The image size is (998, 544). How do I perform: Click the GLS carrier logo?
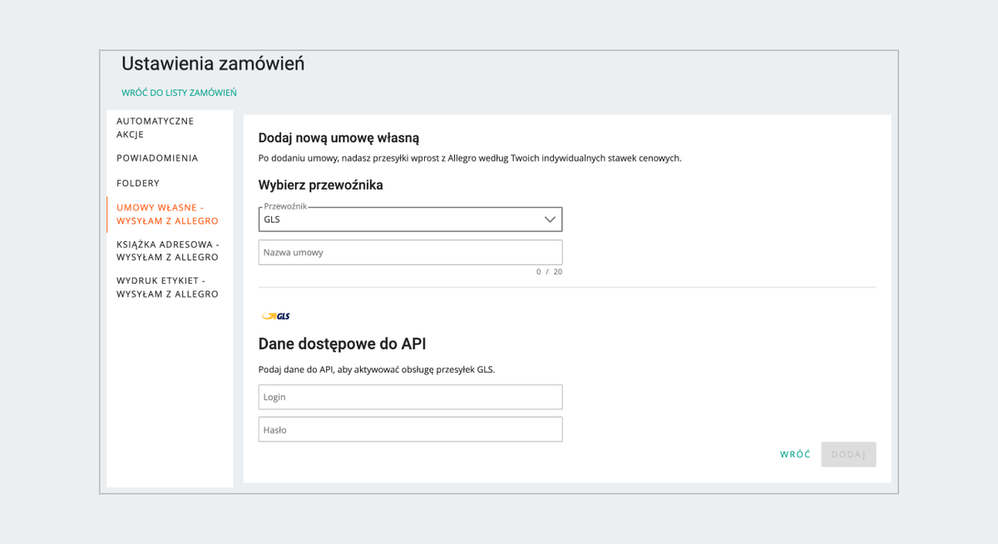(x=276, y=316)
